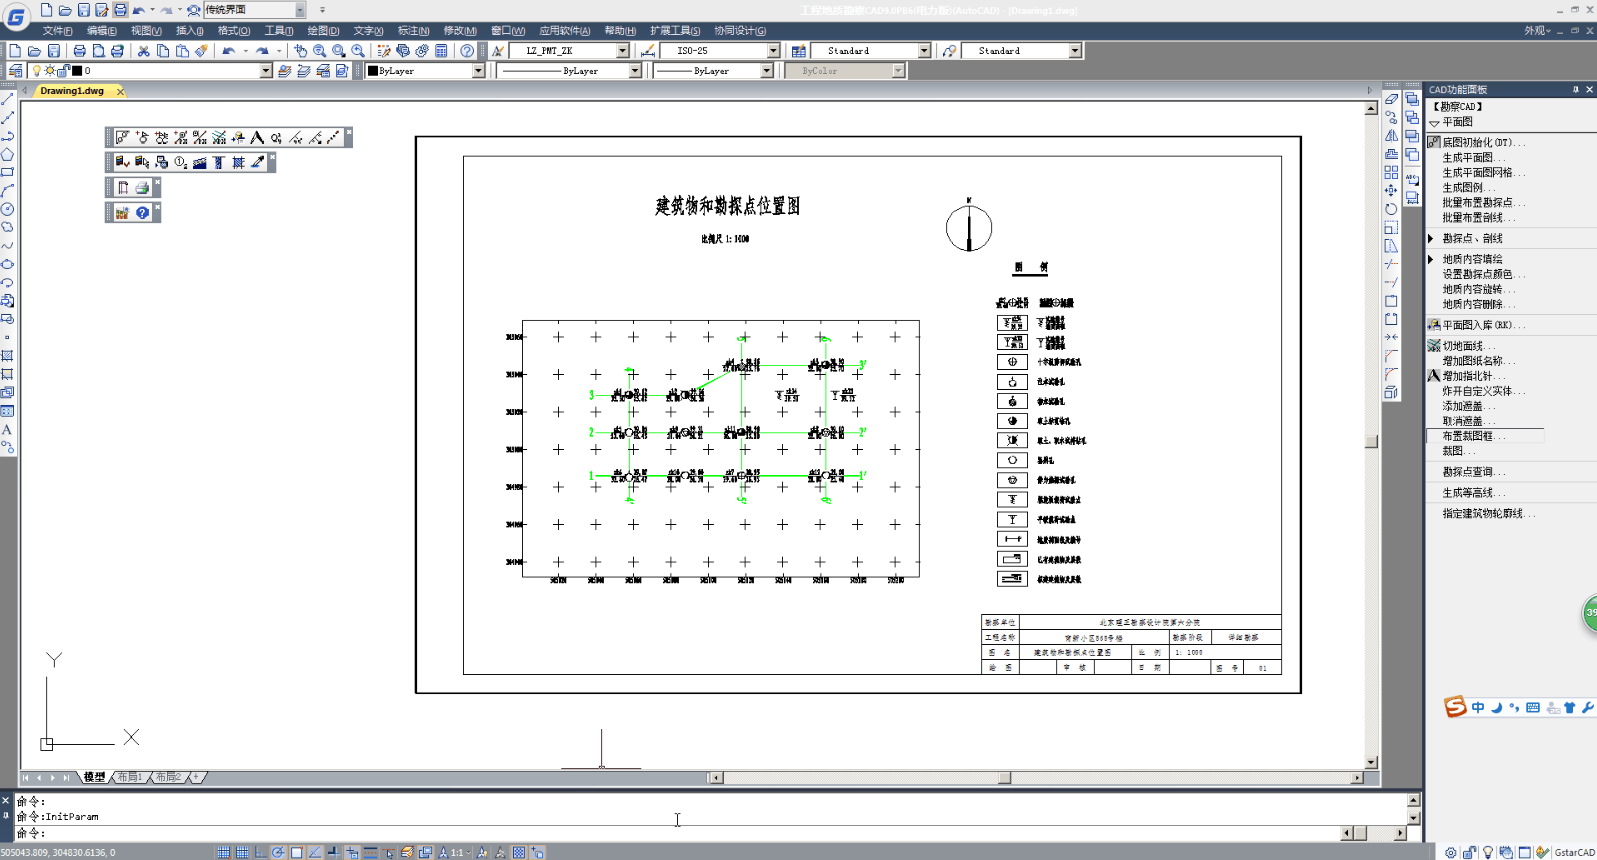The image size is (1597, 860).
Task: Select the Polygon draw tool
Action: (x=7, y=155)
